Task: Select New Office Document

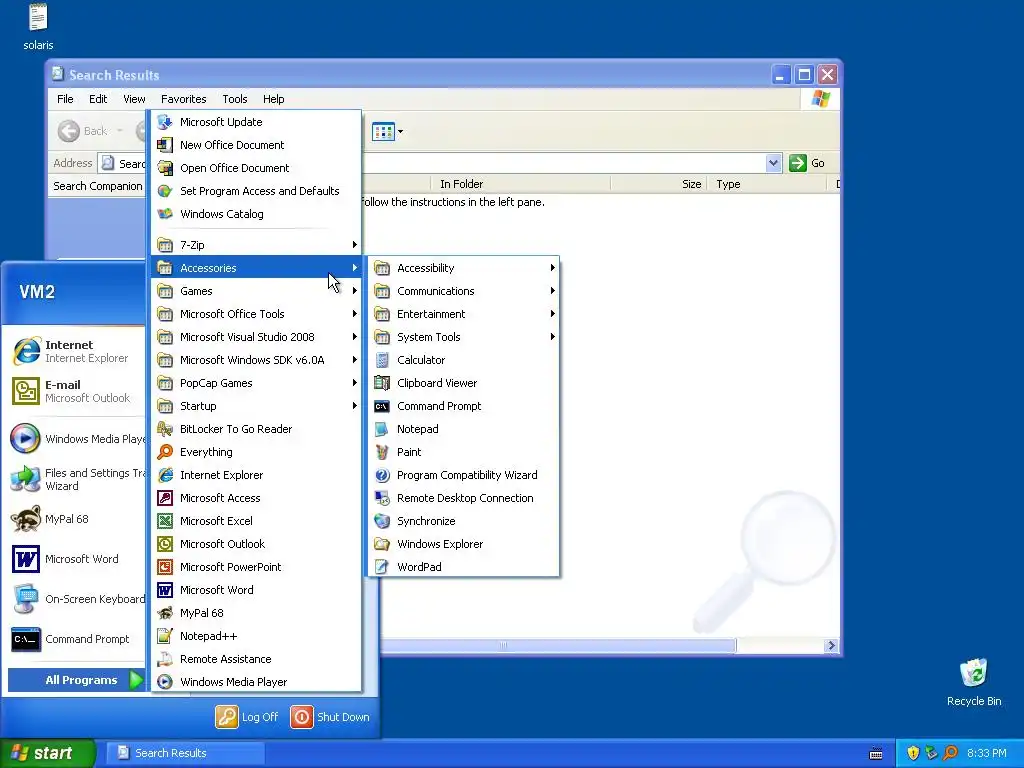Action: [x=256, y=145]
